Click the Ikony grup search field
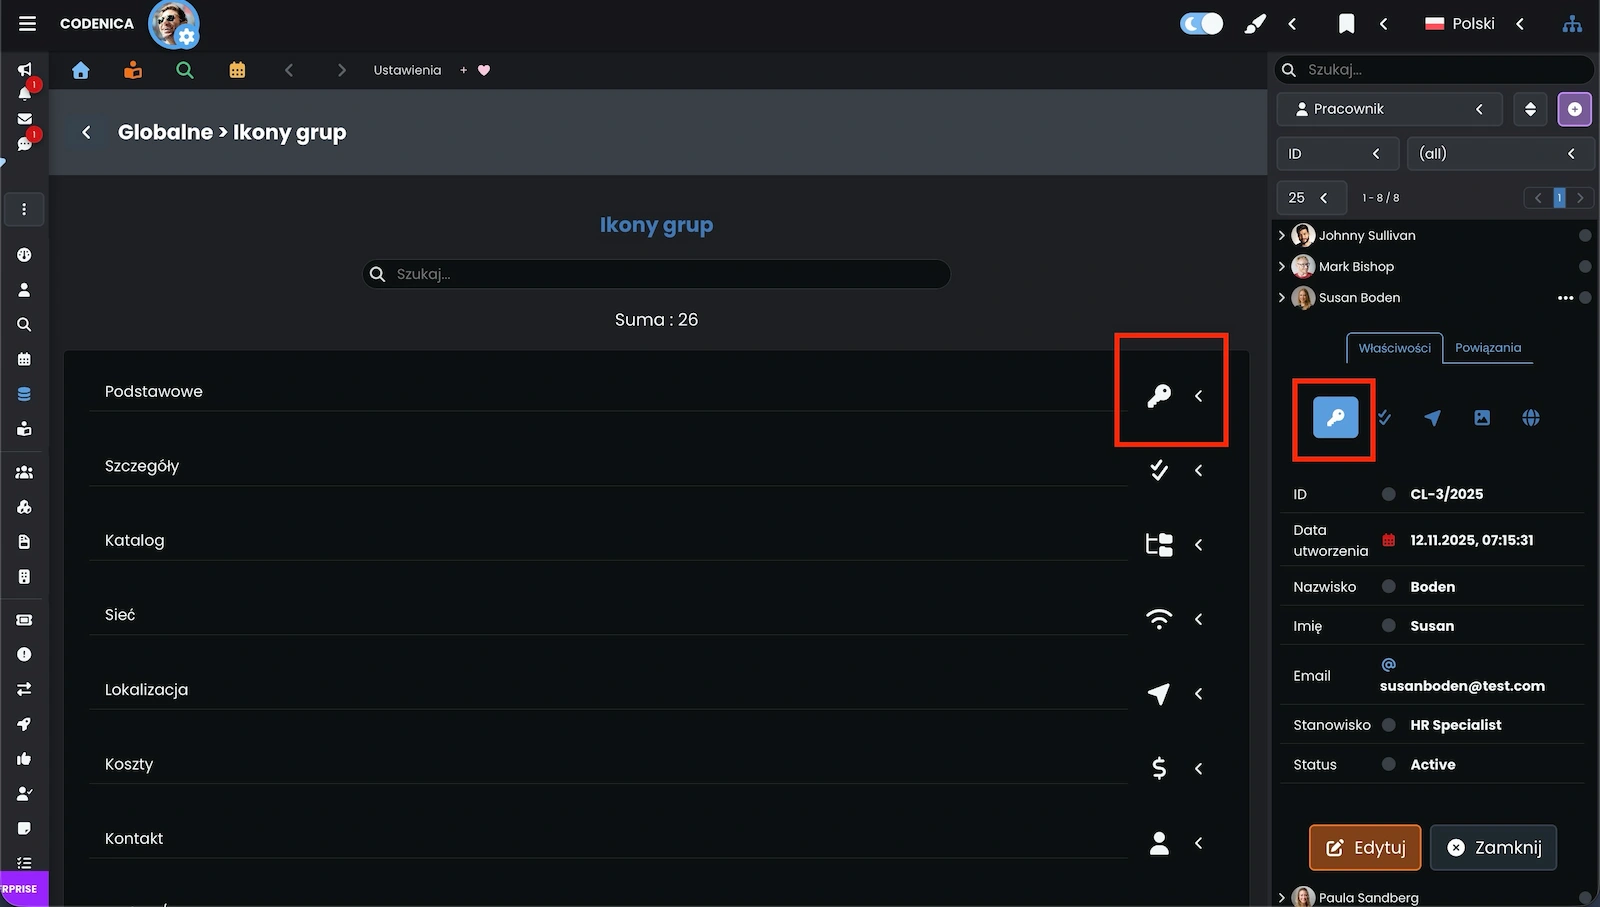Viewport: 1600px width, 907px height. [x=656, y=274]
